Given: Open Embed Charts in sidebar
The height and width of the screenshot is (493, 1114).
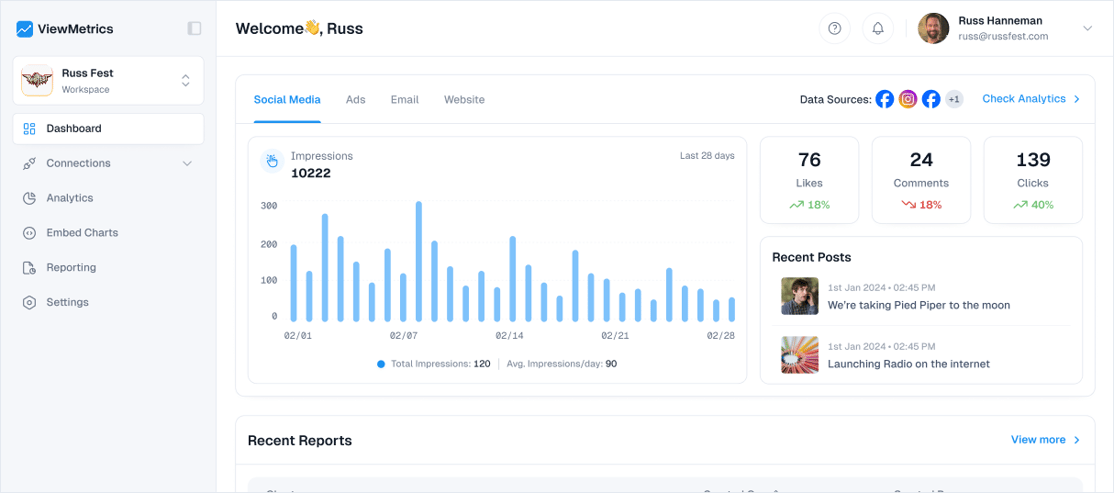Looking at the screenshot, I should coord(108,233).
